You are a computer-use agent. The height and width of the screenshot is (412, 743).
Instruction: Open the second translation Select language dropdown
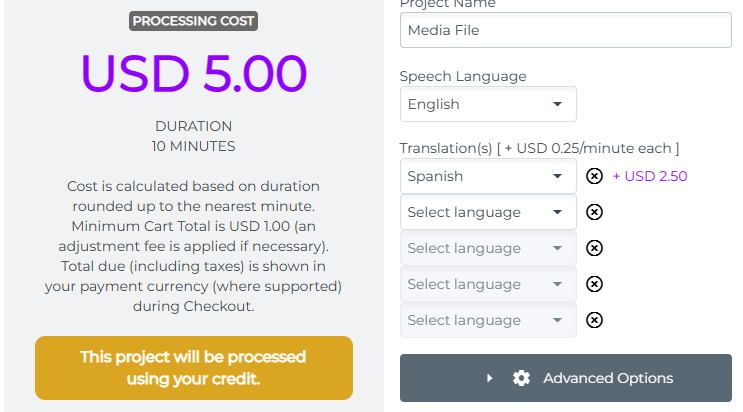click(x=488, y=212)
